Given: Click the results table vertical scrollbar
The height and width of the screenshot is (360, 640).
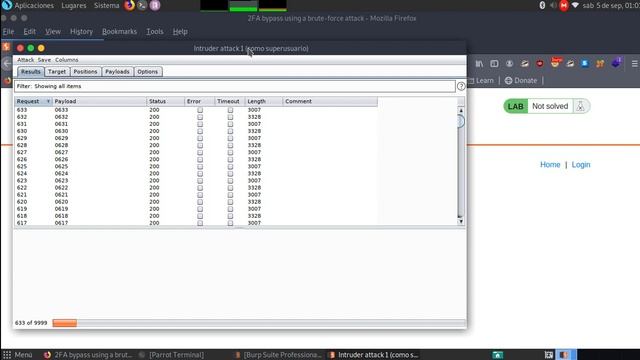Looking at the screenshot, I should pyautogui.click(x=461, y=166).
